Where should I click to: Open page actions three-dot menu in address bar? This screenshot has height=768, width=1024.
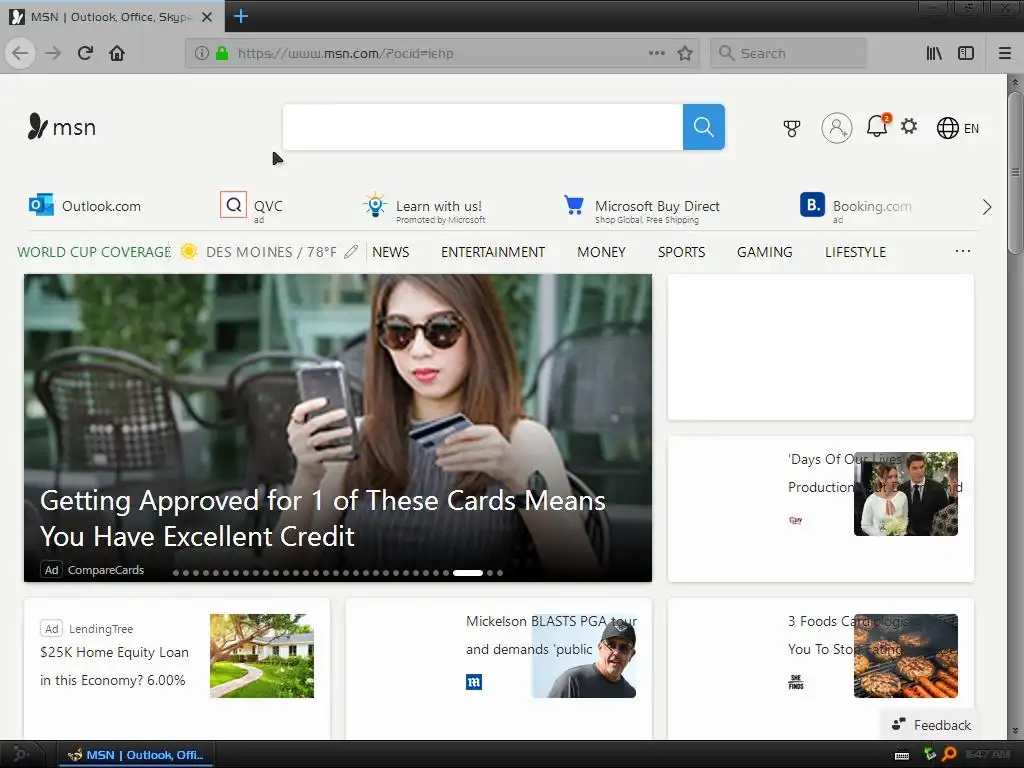657,53
